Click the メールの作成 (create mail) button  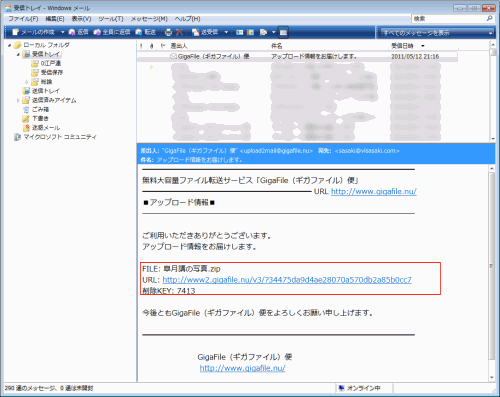[x=34, y=32]
